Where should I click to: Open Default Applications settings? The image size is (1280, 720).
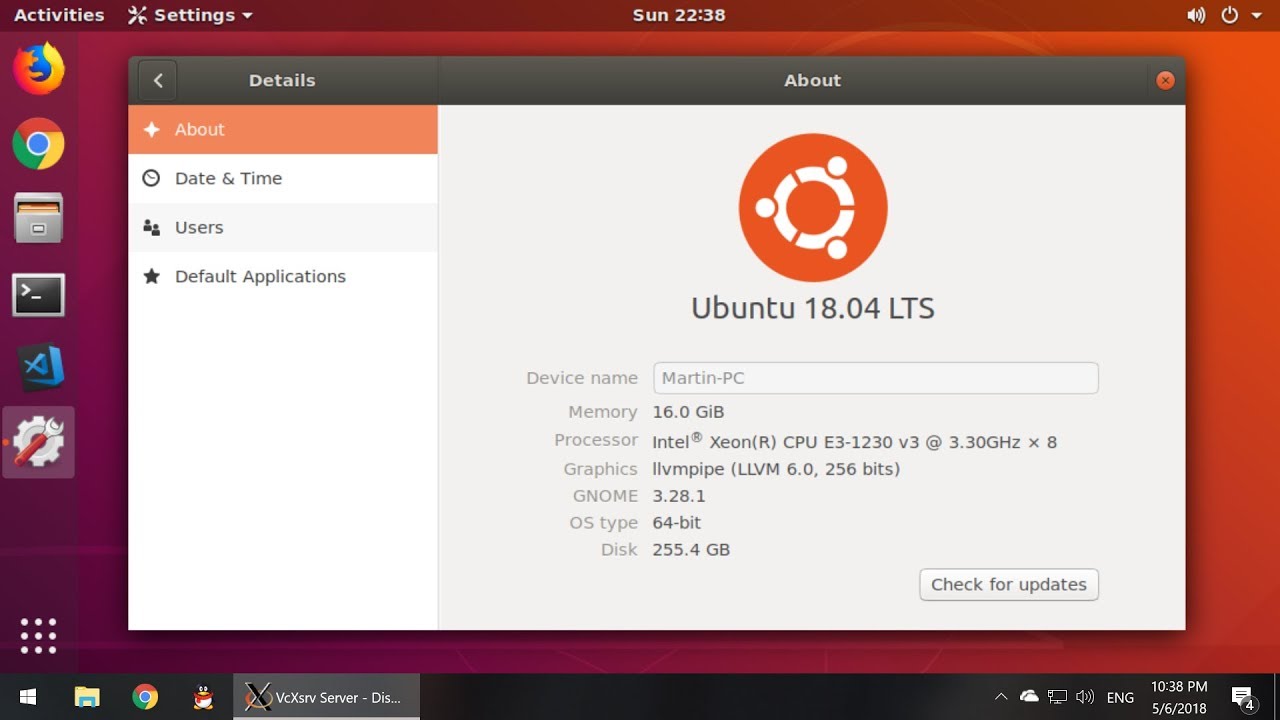(x=283, y=276)
